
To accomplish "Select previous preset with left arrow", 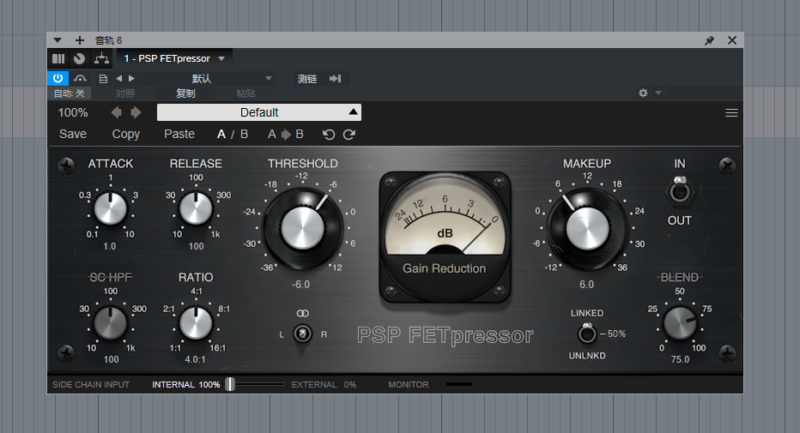I will [116, 113].
